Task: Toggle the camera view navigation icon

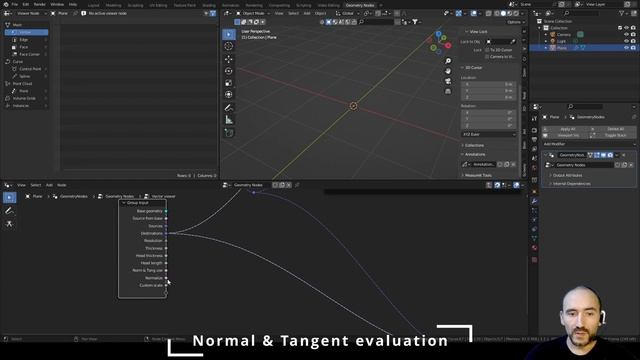Action: [448, 81]
